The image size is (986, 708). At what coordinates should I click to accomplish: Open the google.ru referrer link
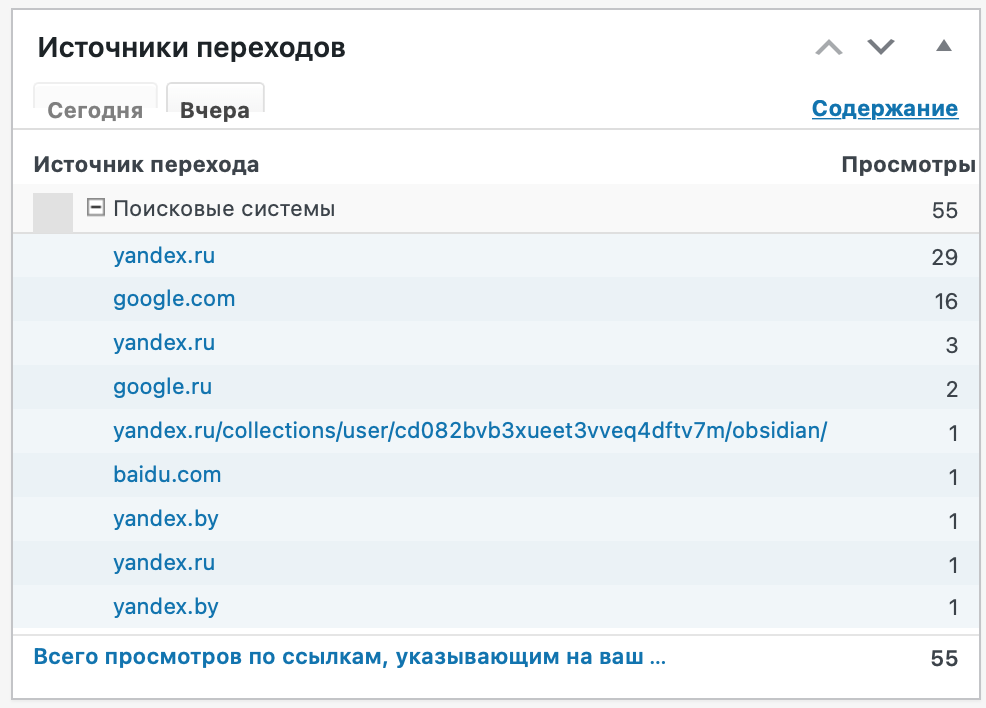(162, 387)
